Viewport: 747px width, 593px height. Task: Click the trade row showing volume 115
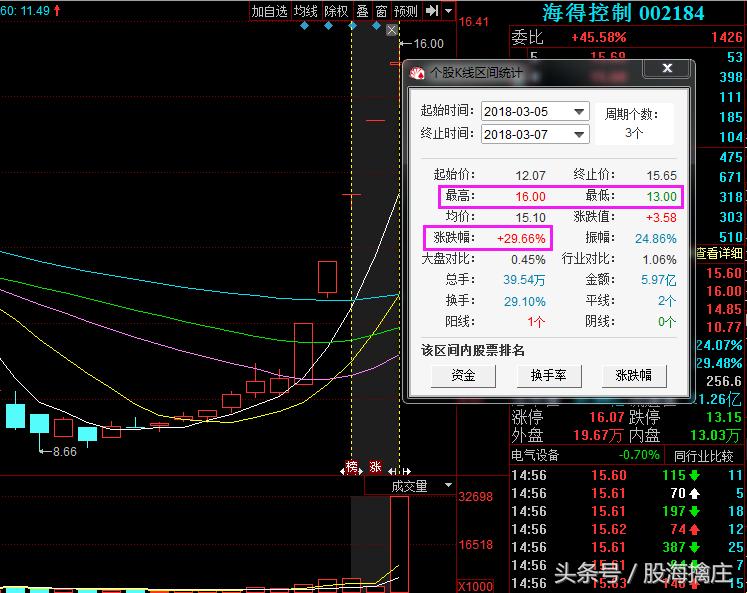pyautogui.click(x=627, y=475)
